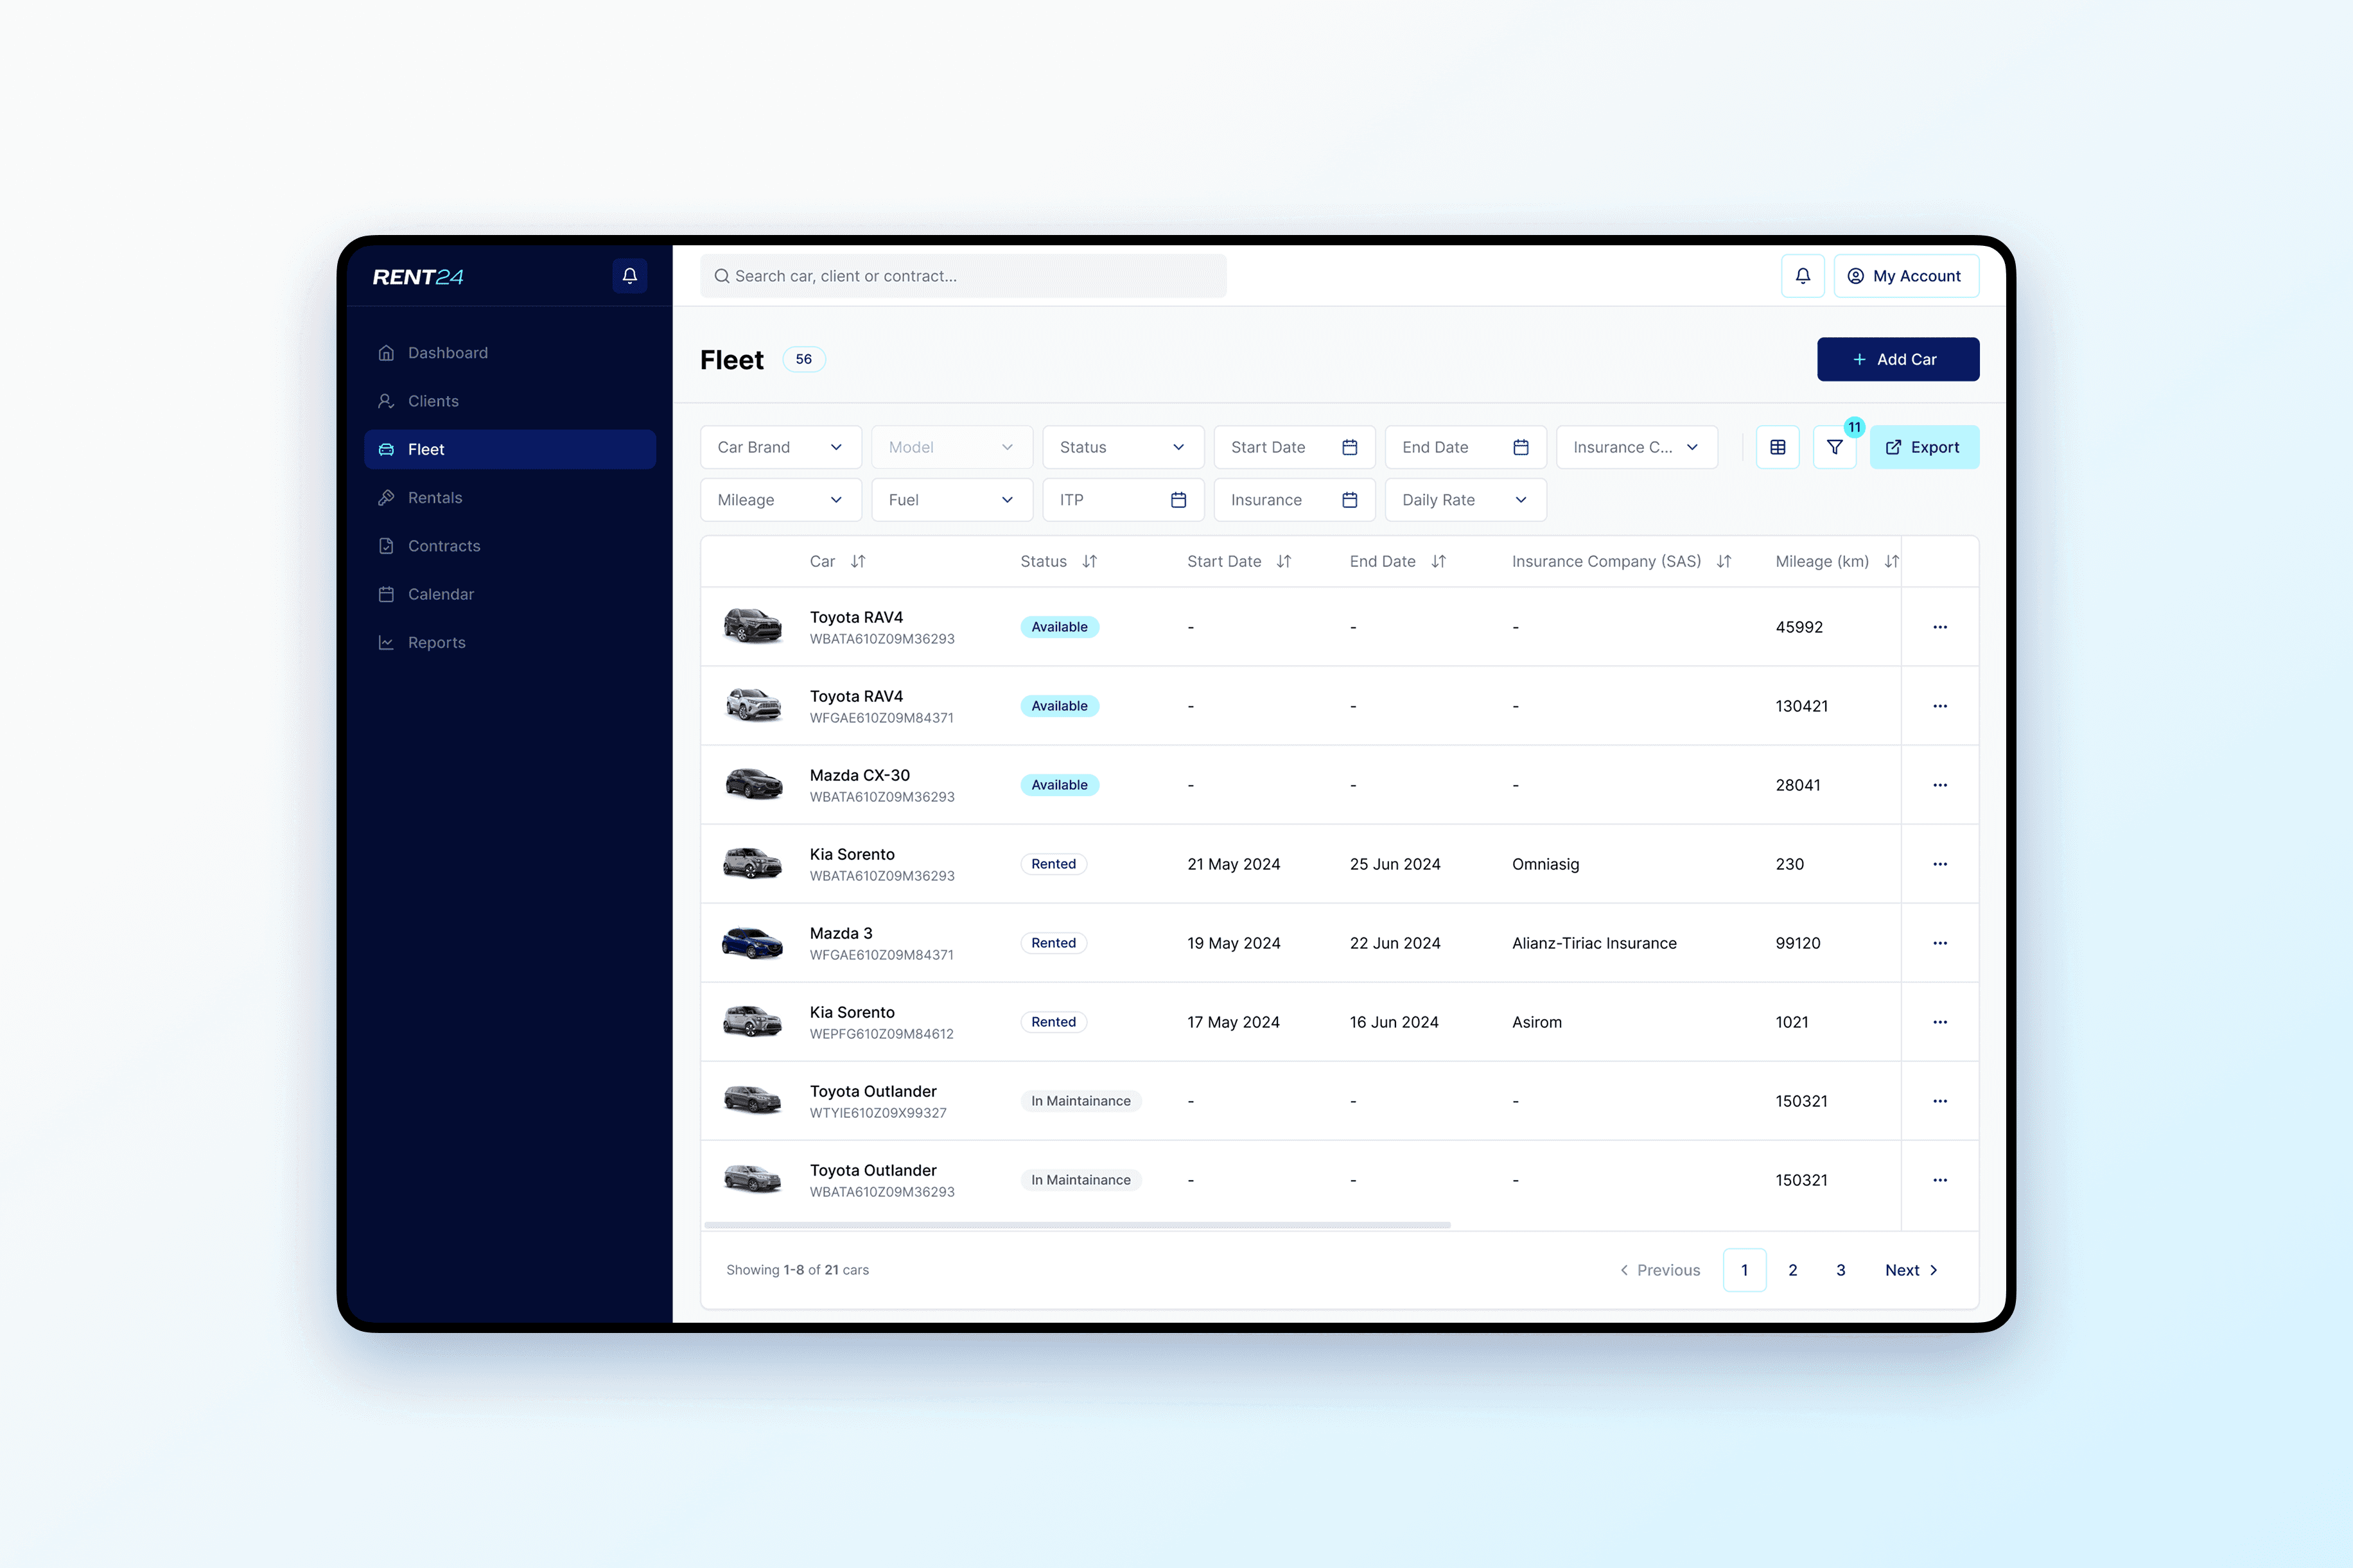2353x1568 pixels.
Task: Expand the Car Brand dropdown
Action: (x=780, y=447)
